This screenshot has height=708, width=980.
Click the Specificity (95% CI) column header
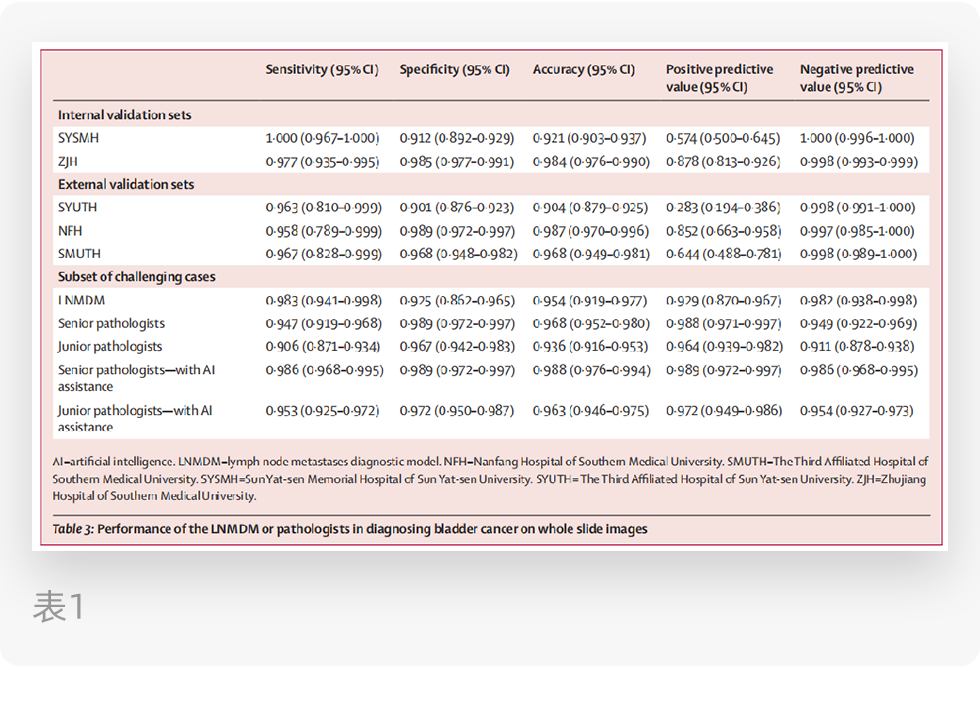[x=454, y=69]
